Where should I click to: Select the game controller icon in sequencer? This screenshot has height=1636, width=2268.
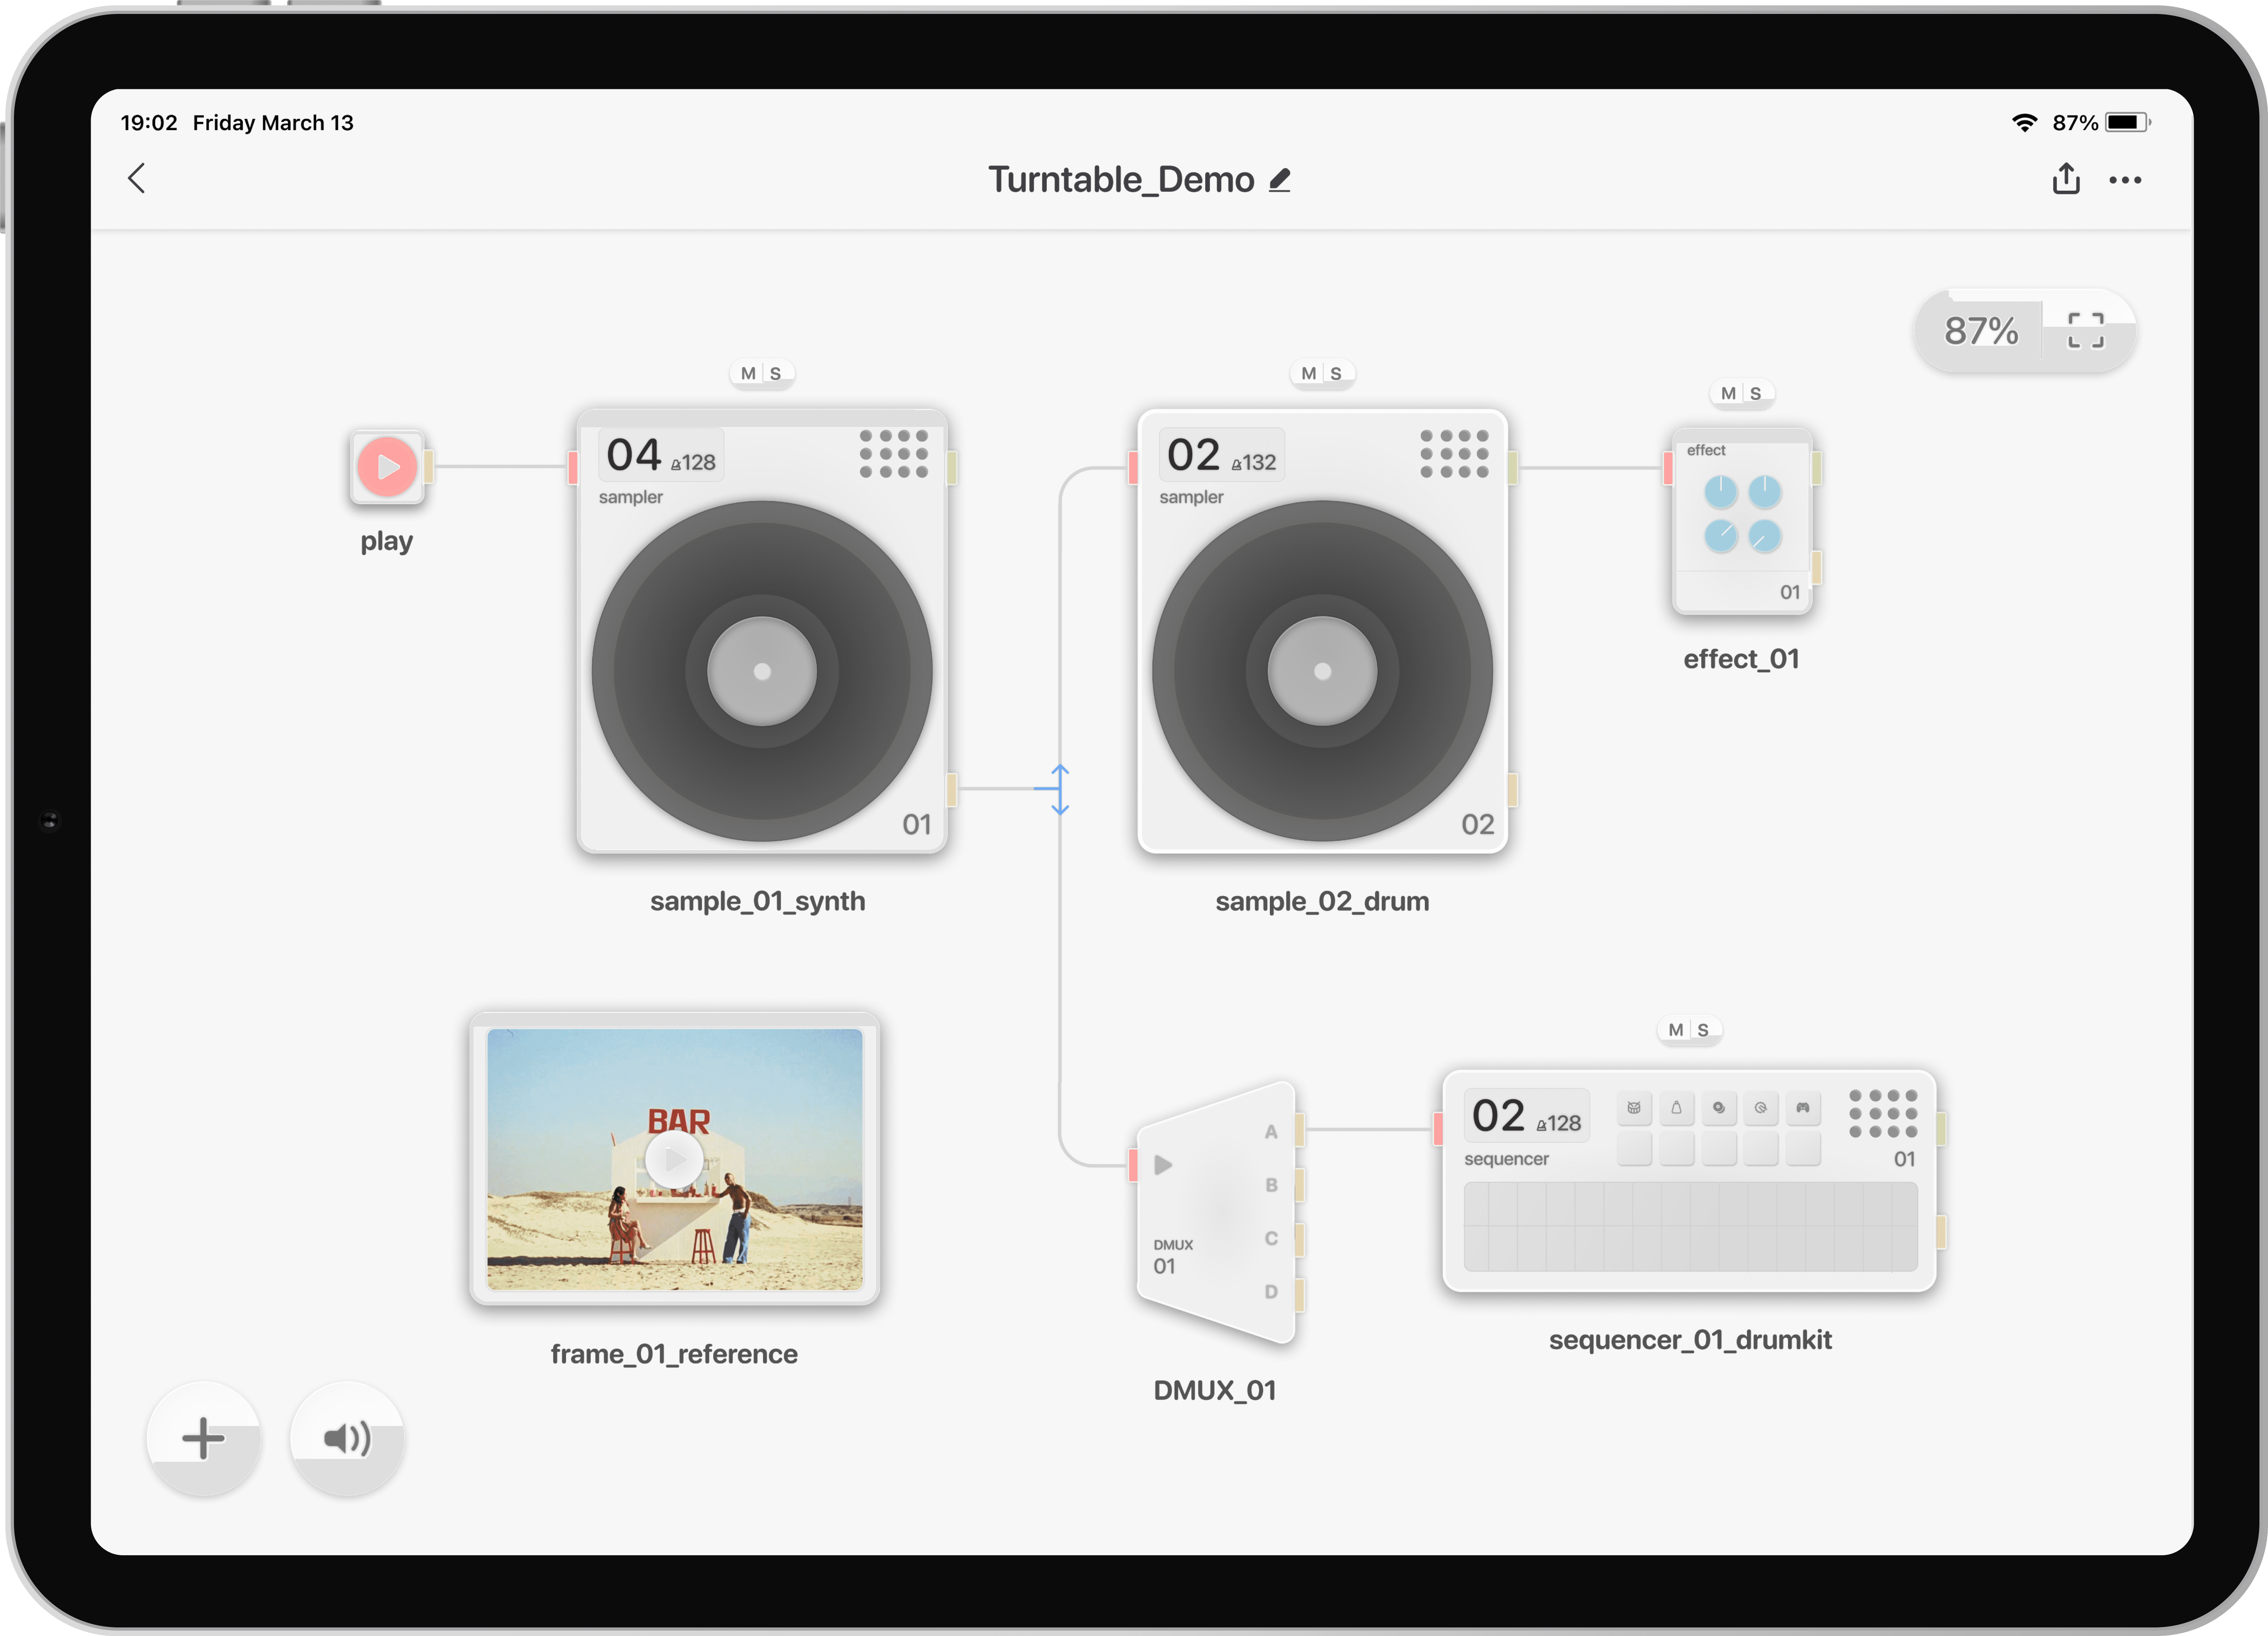(1803, 1108)
